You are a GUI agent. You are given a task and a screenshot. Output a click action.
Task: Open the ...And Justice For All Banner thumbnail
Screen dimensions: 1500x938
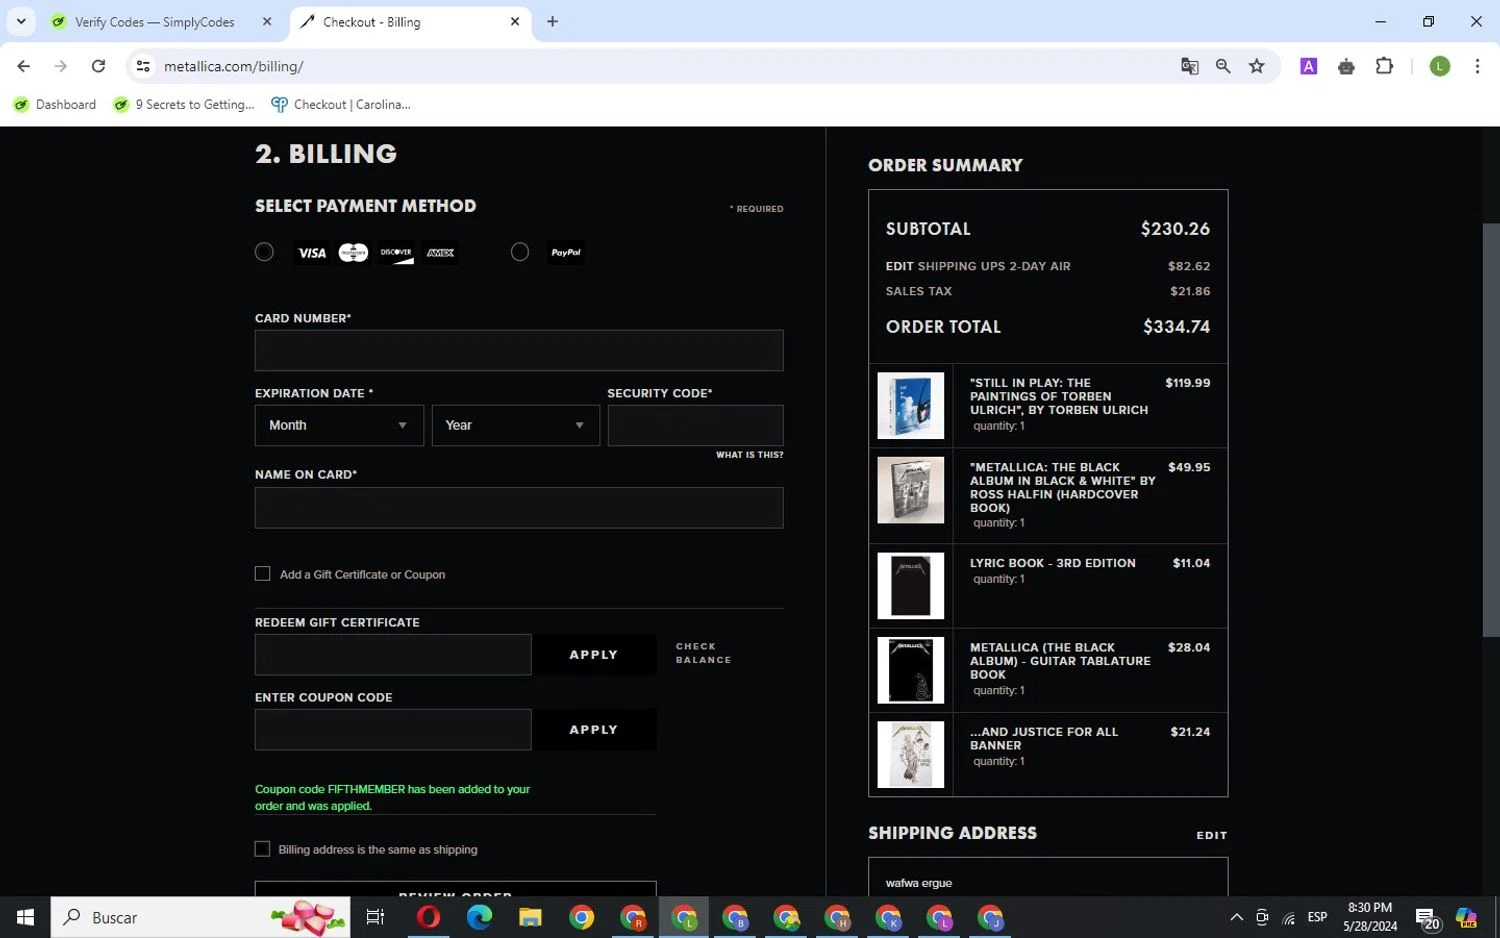pos(910,755)
